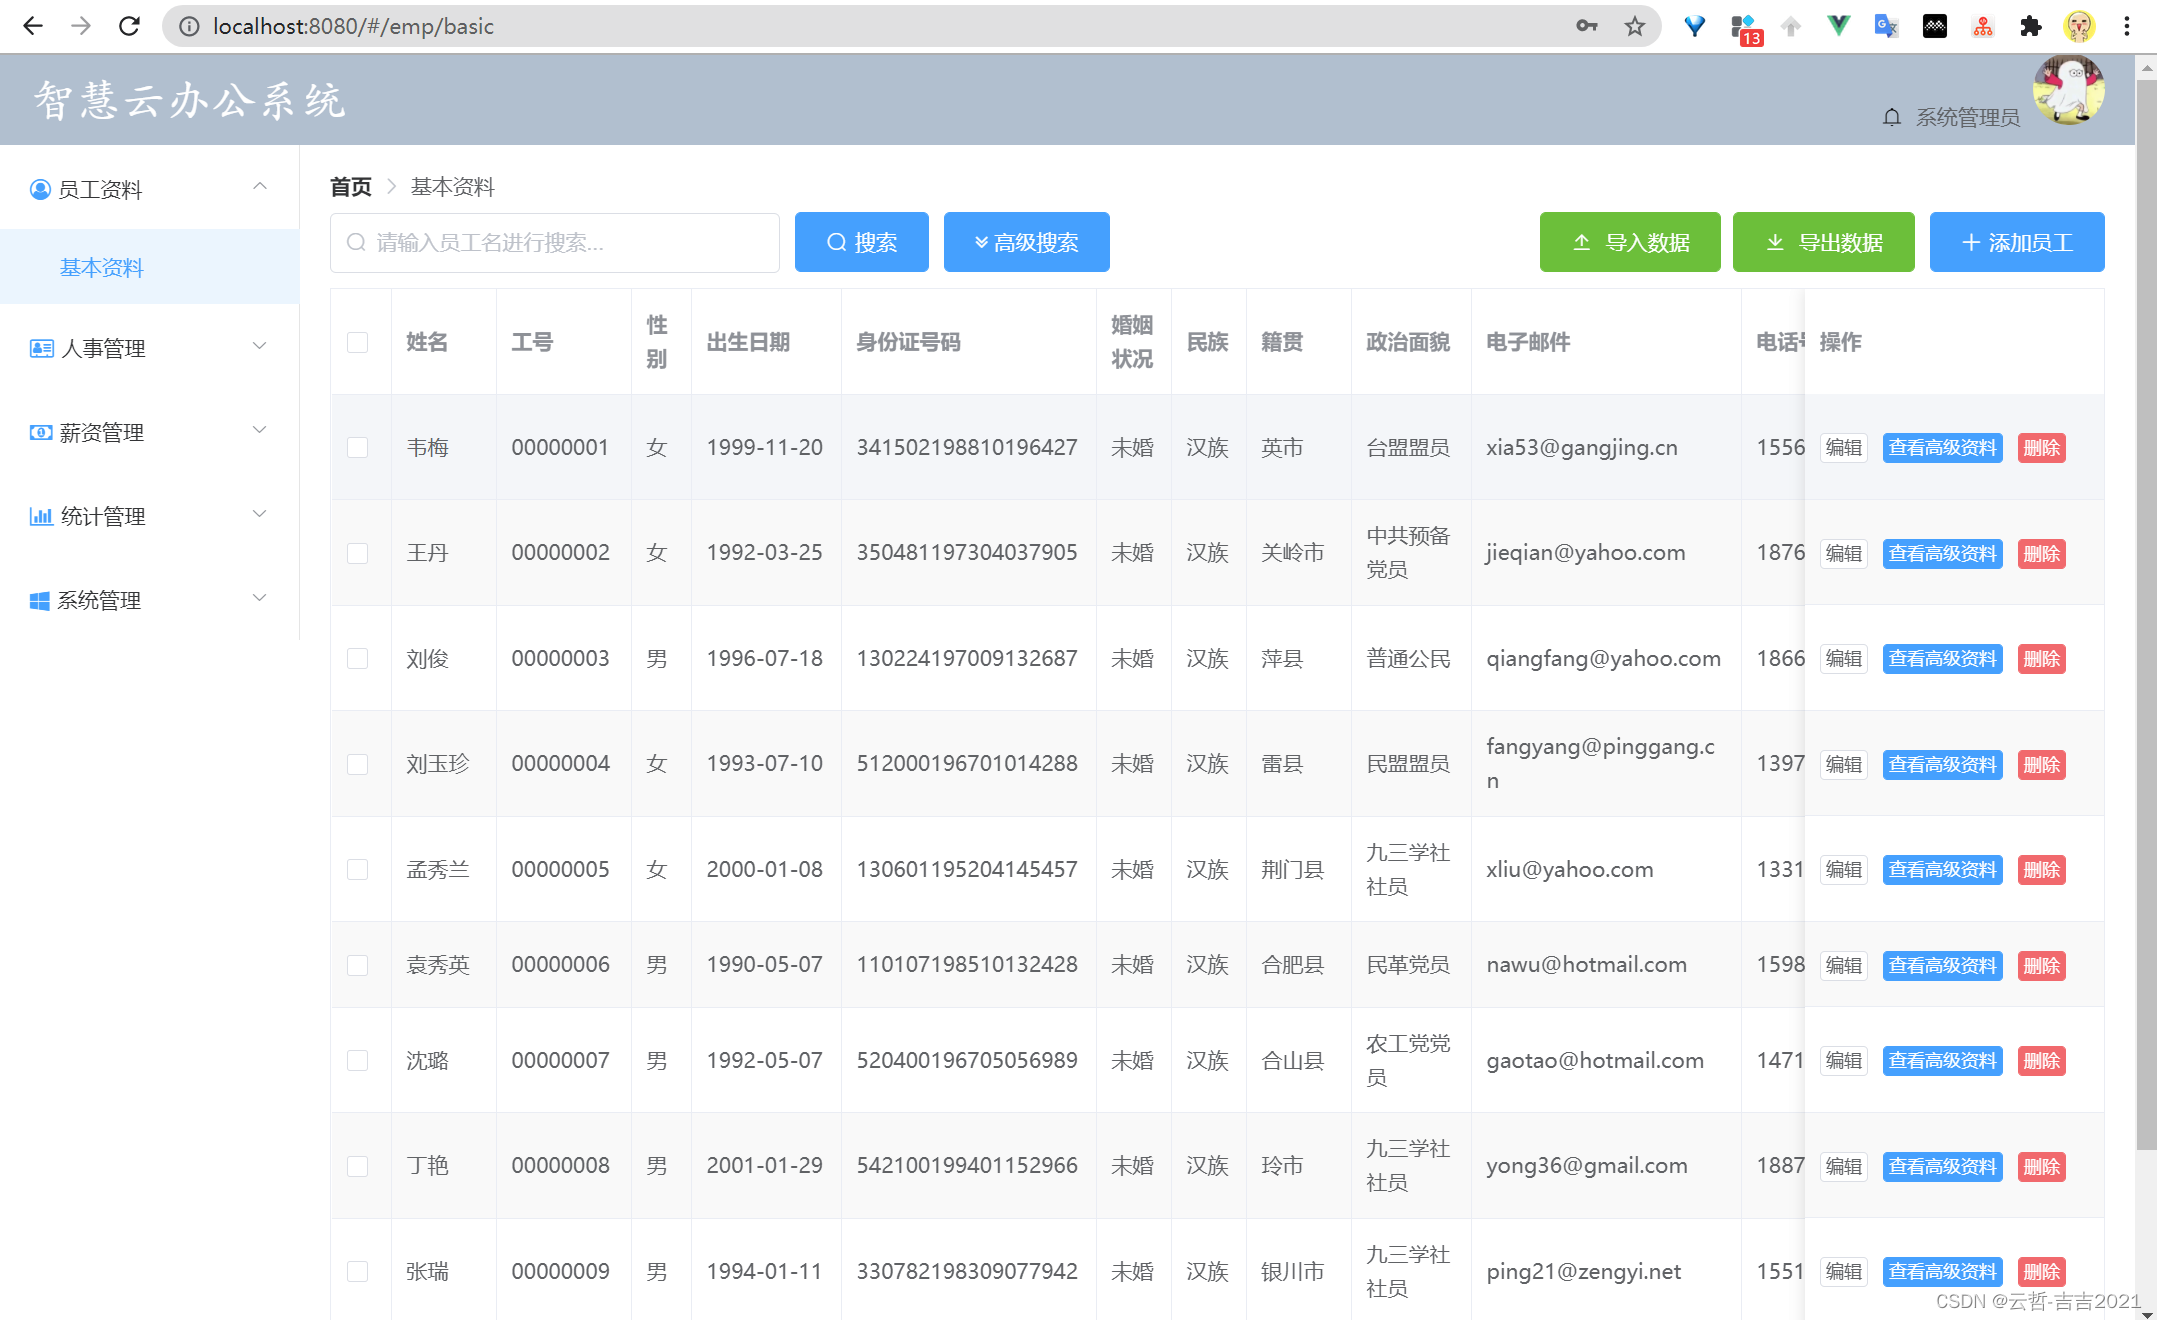Go to 首页 in breadcrumb
The image size is (2157, 1320).
350,187
